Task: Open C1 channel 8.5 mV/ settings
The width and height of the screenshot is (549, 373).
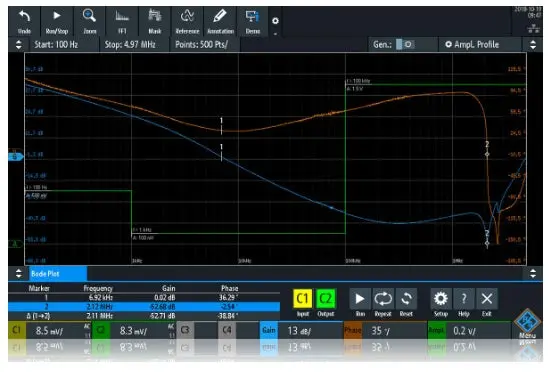Action: click(49, 330)
